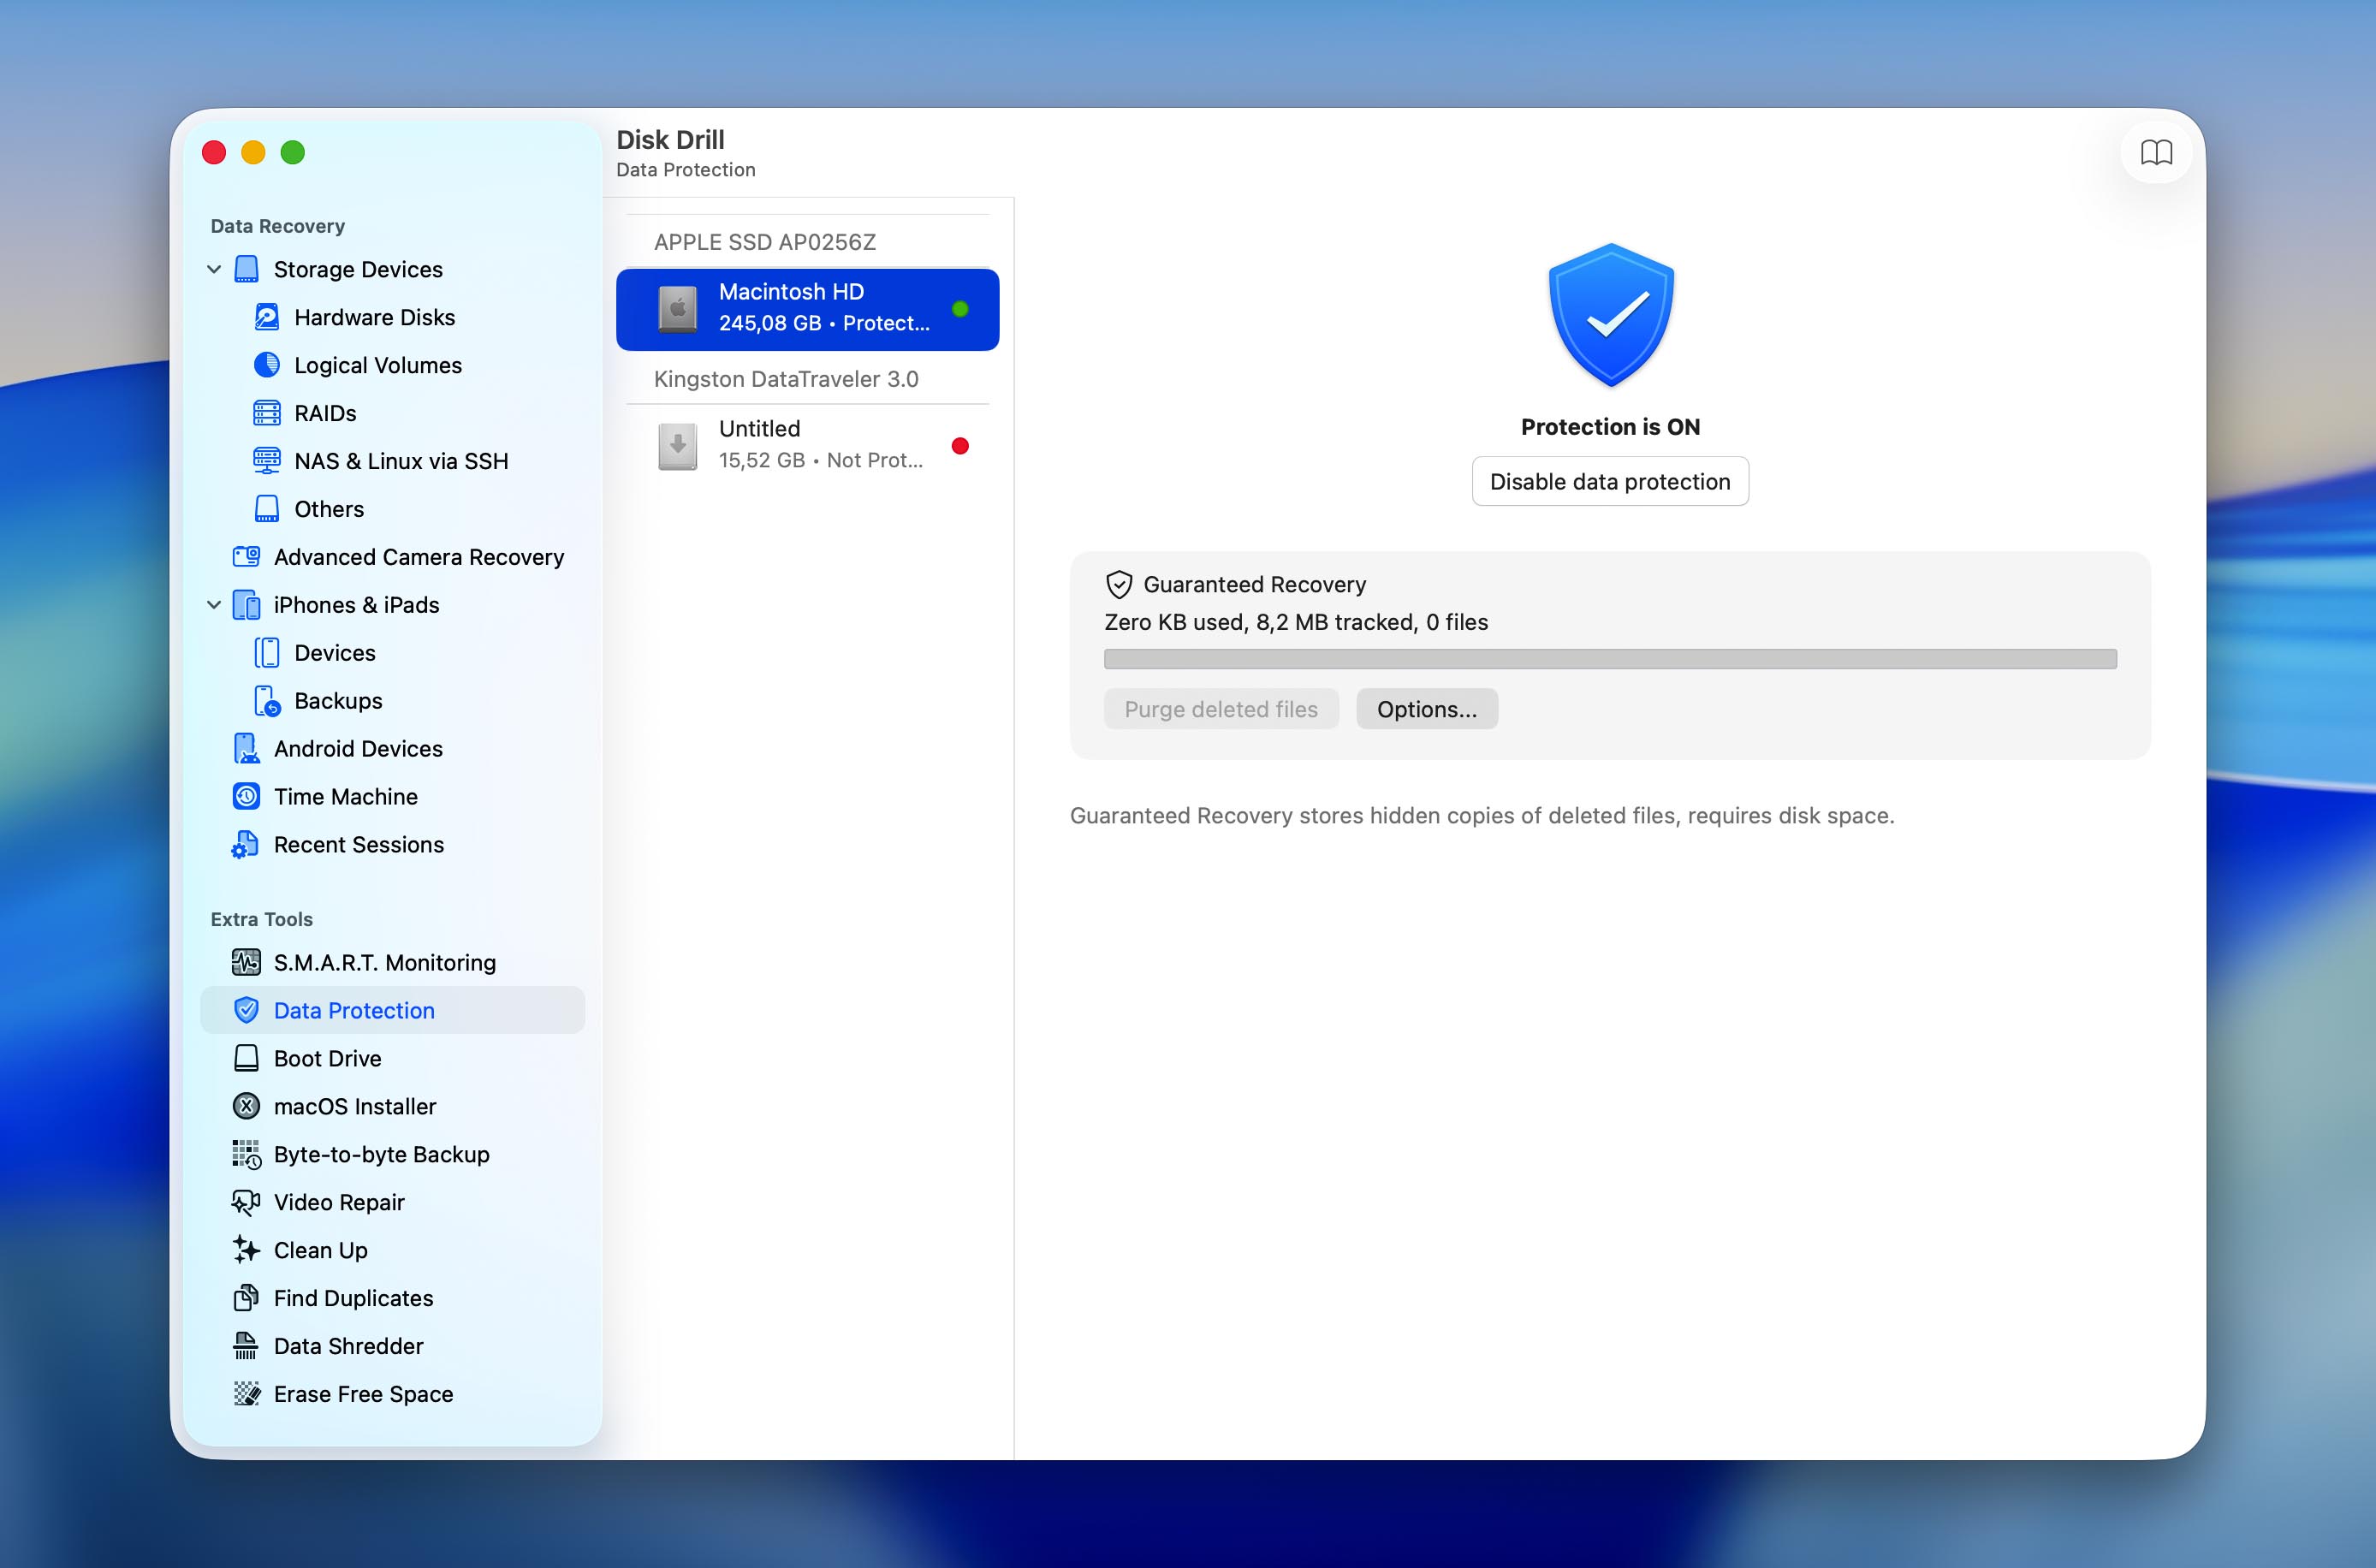This screenshot has height=1568, width=2376.
Task: Click the Time Machine clock icon
Action: [246, 797]
